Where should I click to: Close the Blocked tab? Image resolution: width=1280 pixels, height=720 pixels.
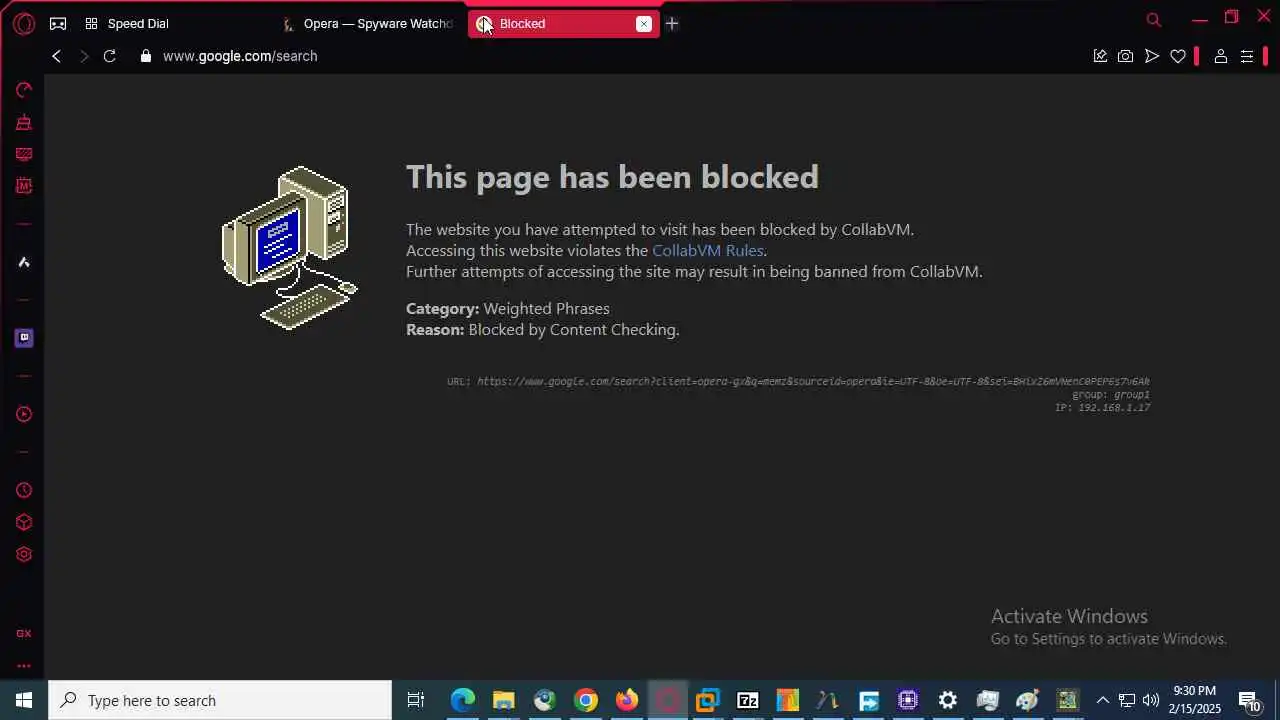coord(644,24)
